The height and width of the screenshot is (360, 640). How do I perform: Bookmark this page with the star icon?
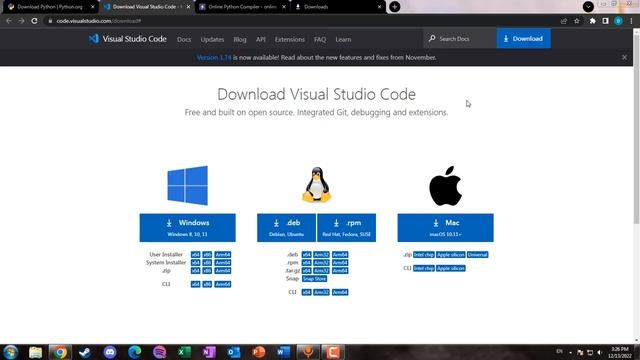coord(577,21)
